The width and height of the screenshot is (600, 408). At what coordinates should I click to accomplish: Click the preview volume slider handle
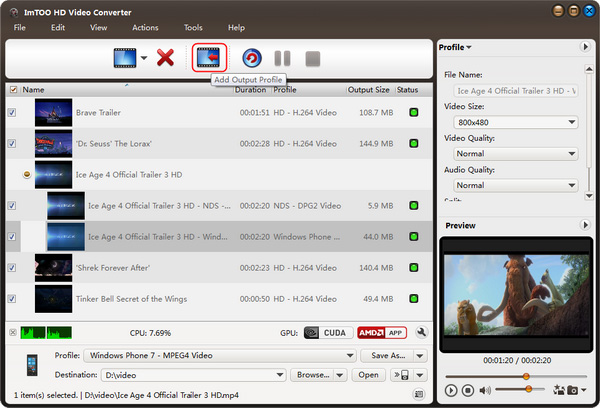[528, 389]
